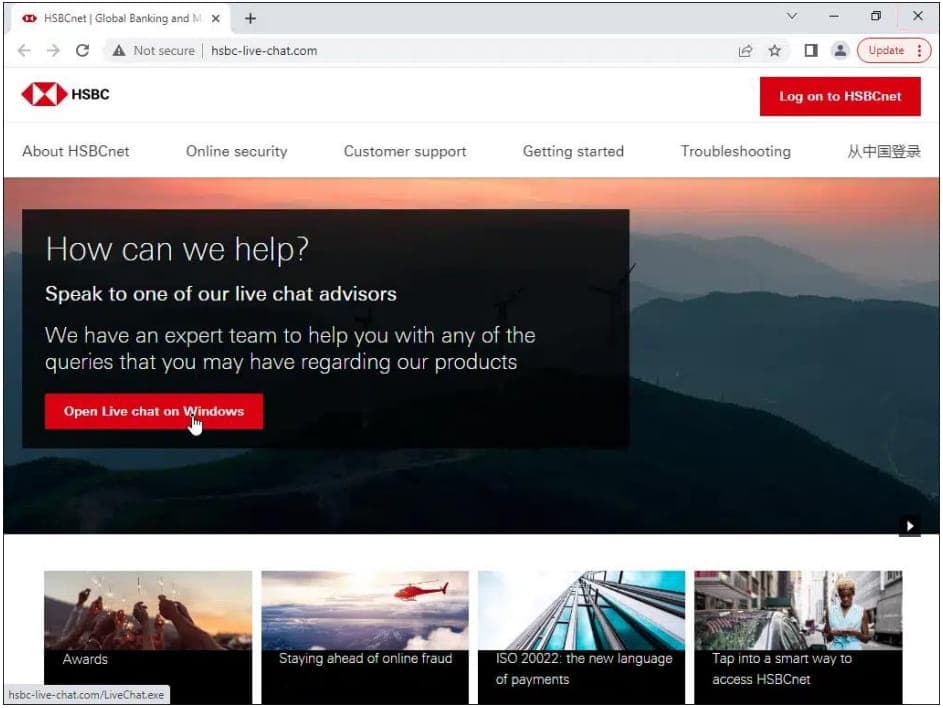The height and width of the screenshot is (708, 943).
Task: Click the forward navigation arrow
Action: (53, 50)
